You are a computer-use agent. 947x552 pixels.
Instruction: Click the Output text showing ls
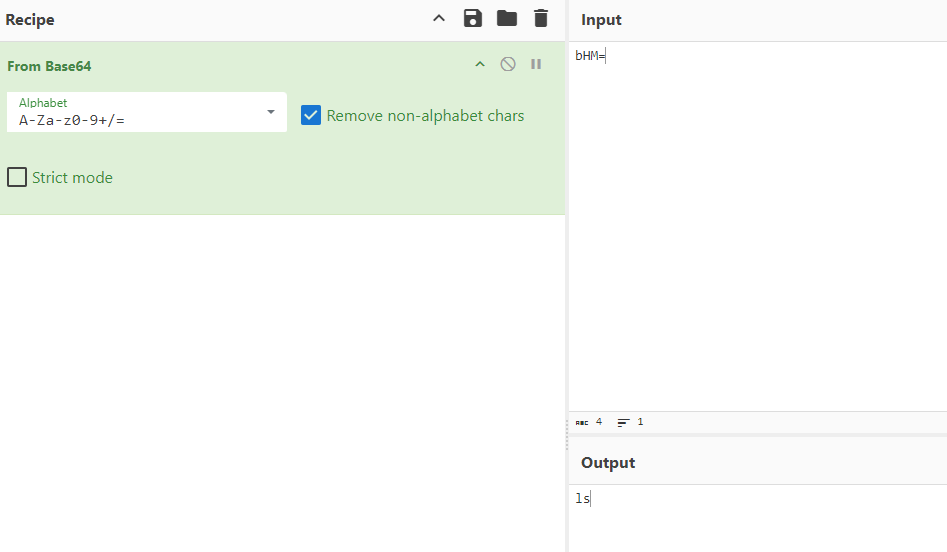pos(582,498)
